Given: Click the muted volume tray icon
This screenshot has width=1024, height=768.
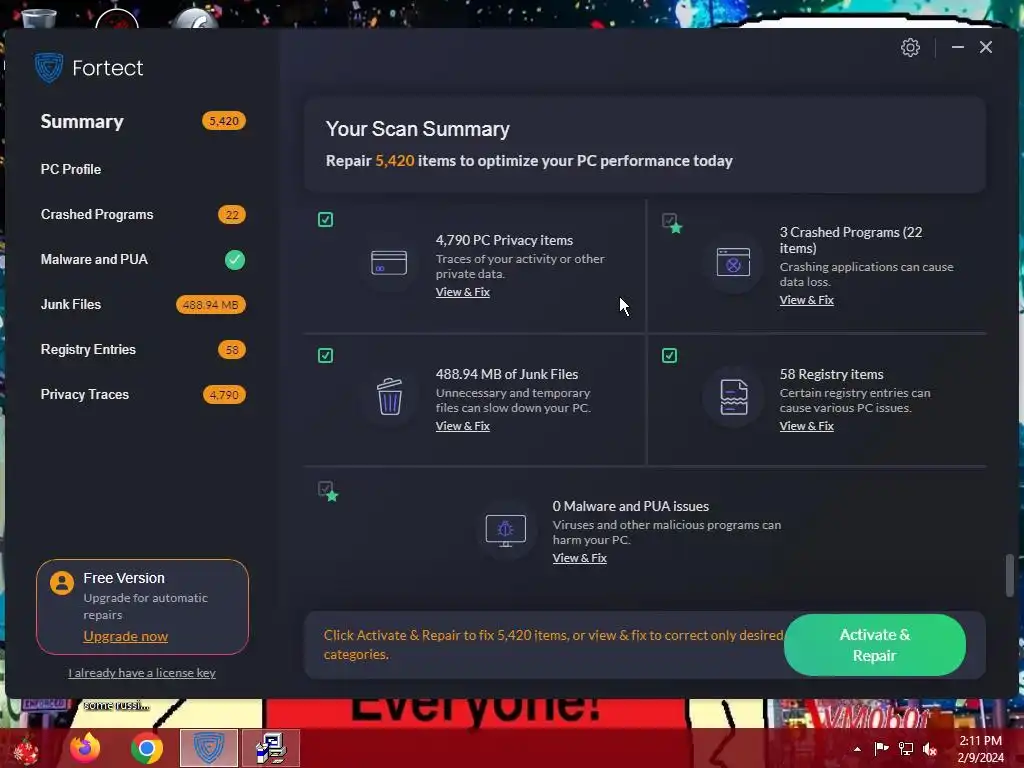Looking at the screenshot, I should (930, 748).
